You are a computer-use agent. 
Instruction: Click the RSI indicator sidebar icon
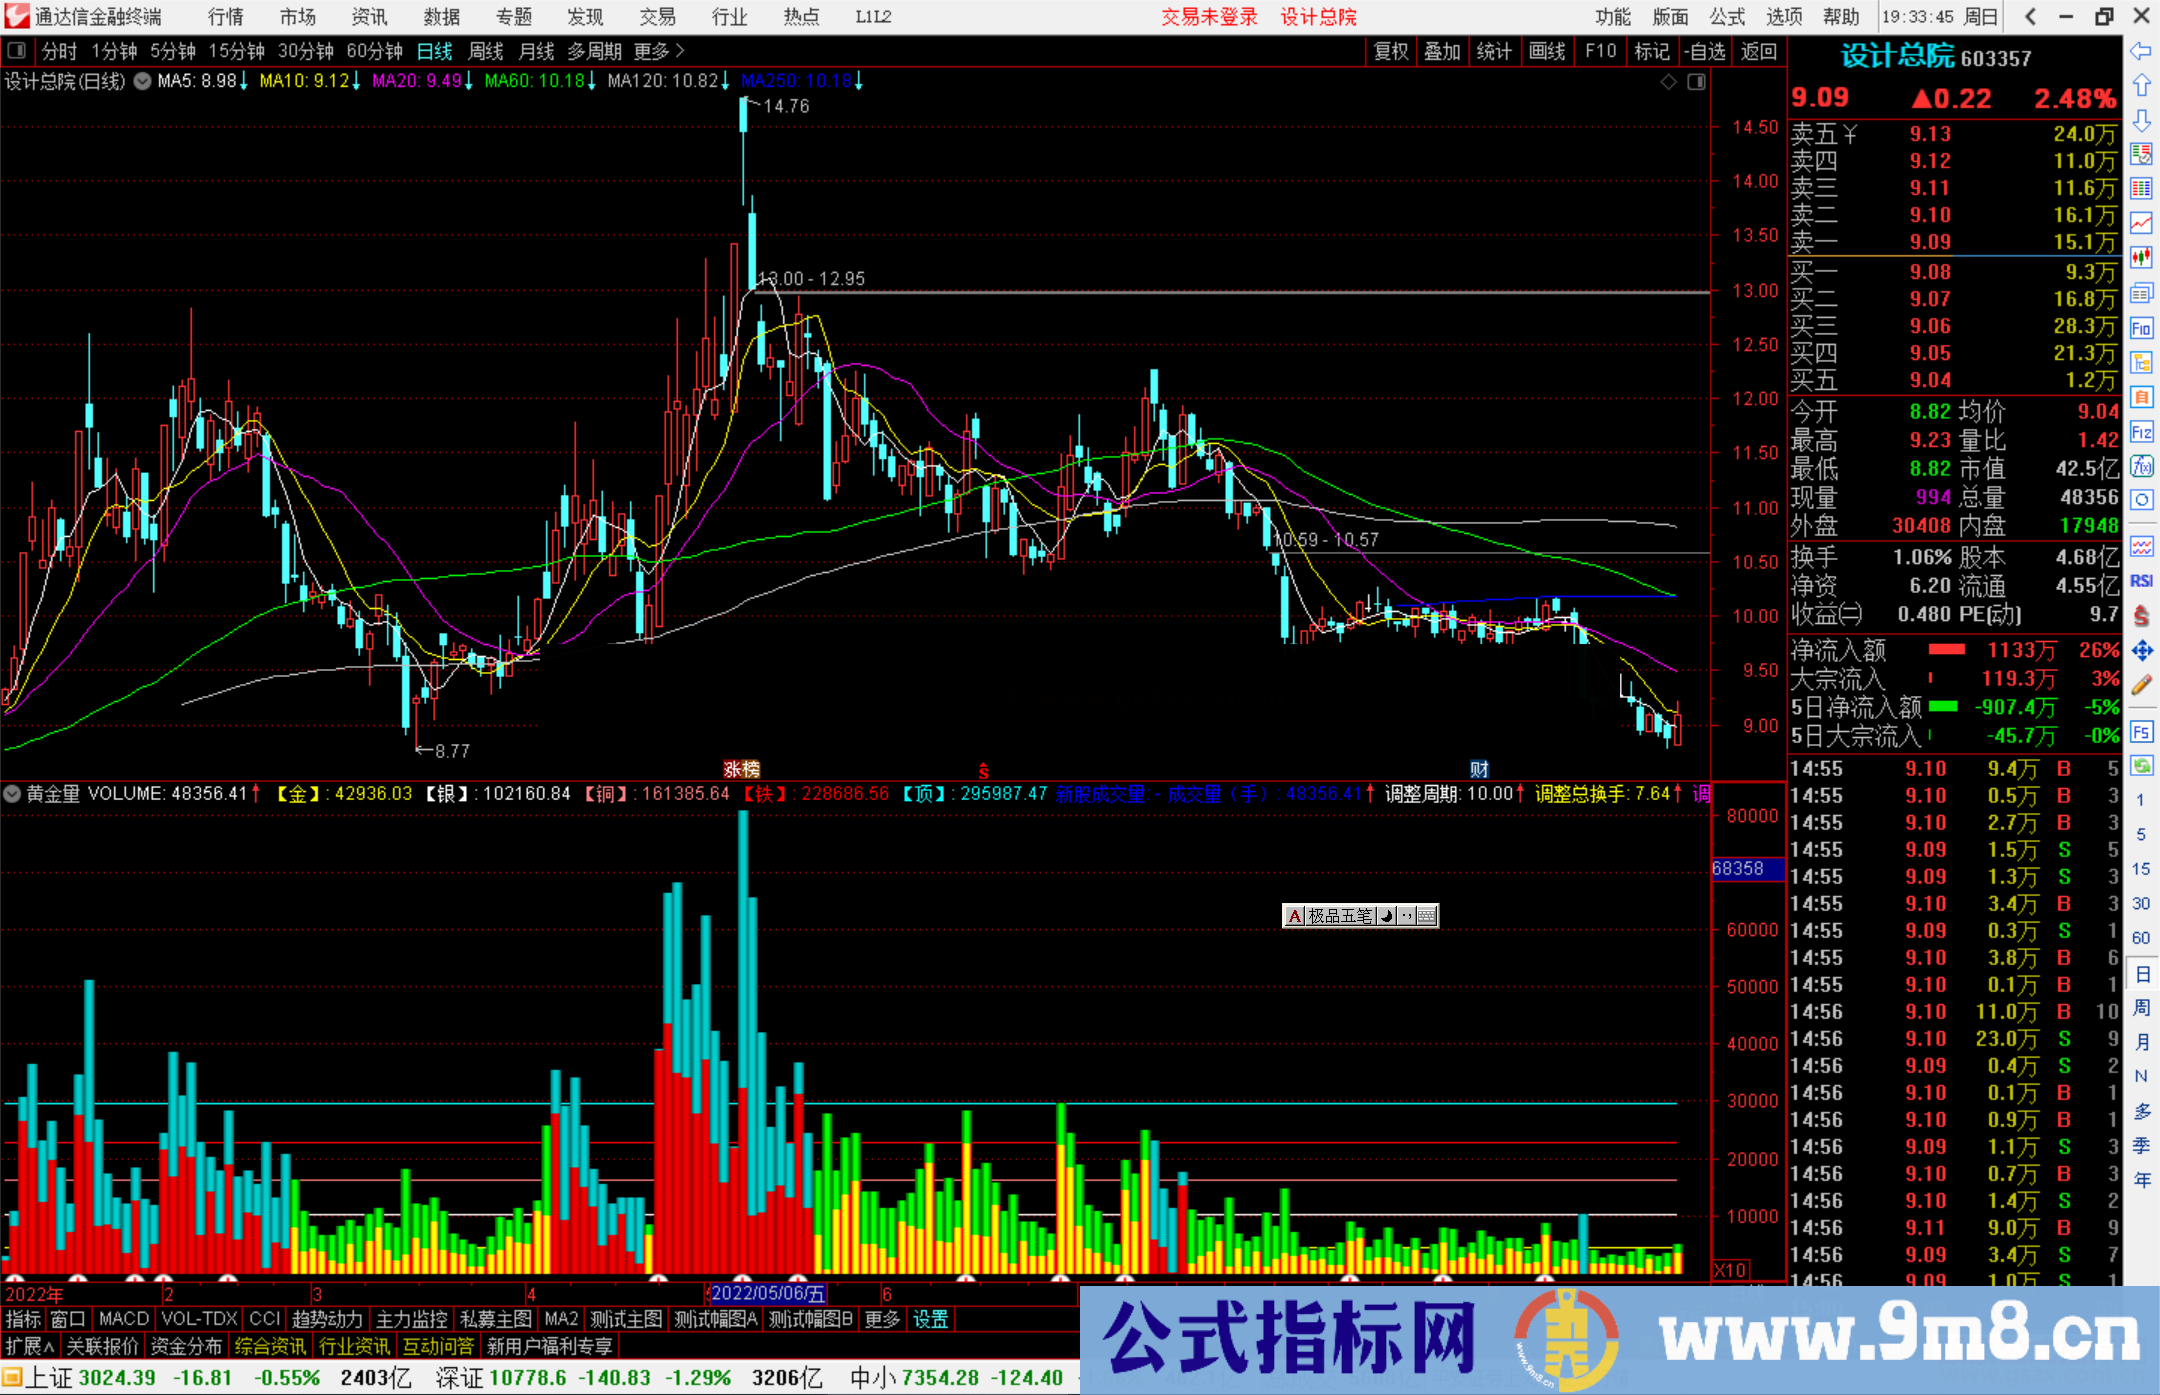[x=2141, y=581]
